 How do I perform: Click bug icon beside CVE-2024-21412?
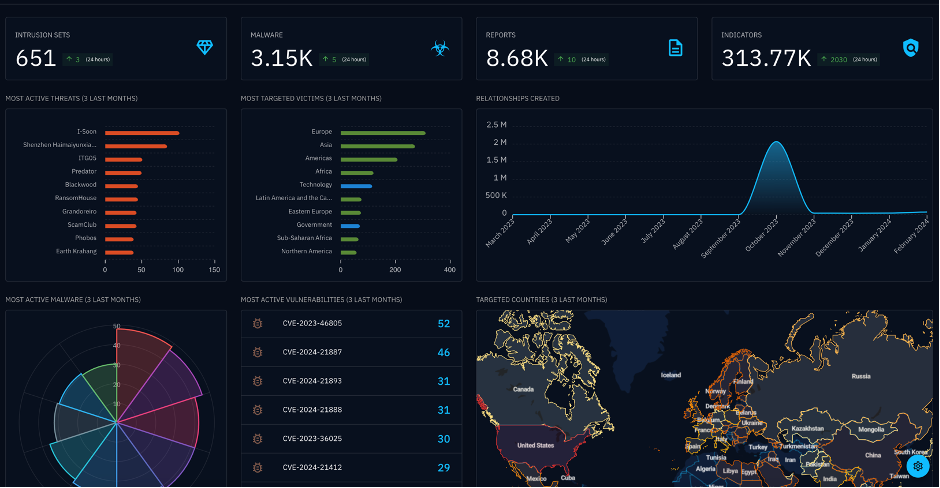258,468
